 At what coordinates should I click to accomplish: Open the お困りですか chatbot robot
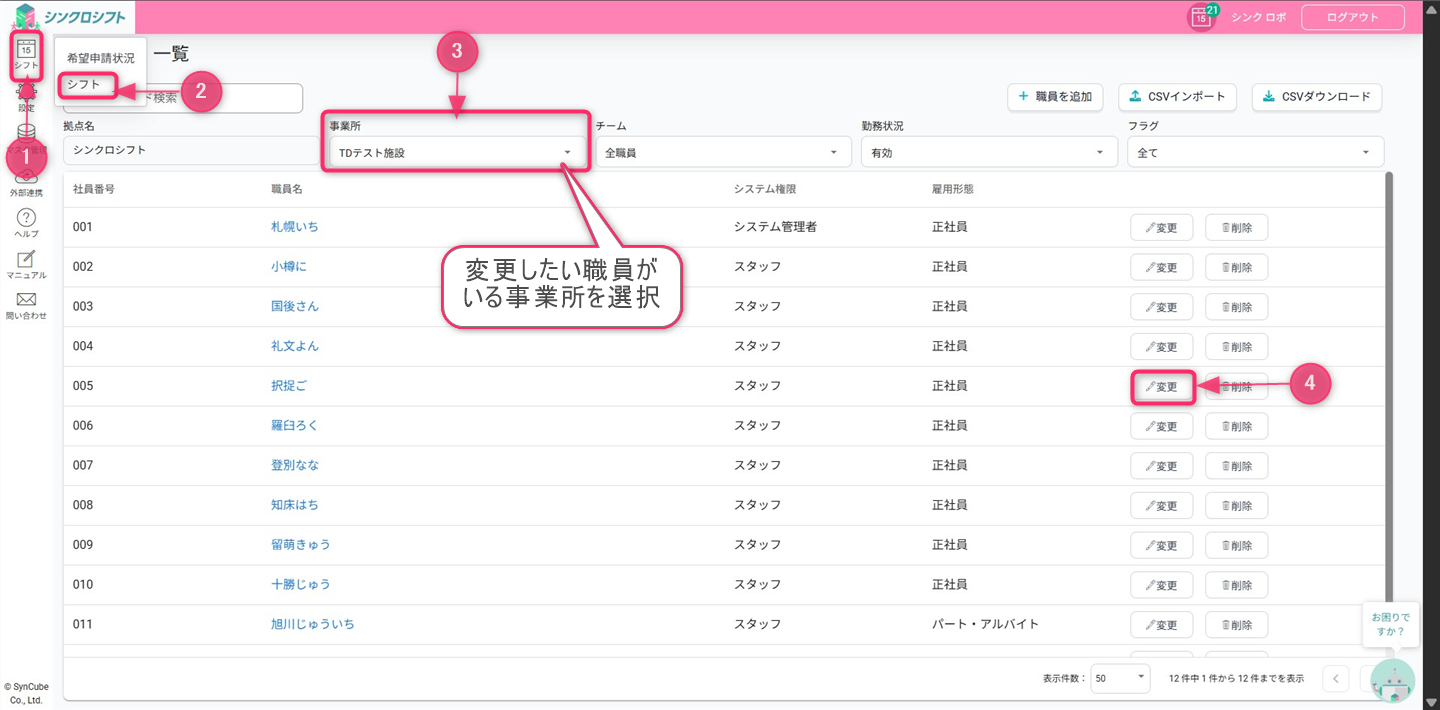pyautogui.click(x=1392, y=680)
